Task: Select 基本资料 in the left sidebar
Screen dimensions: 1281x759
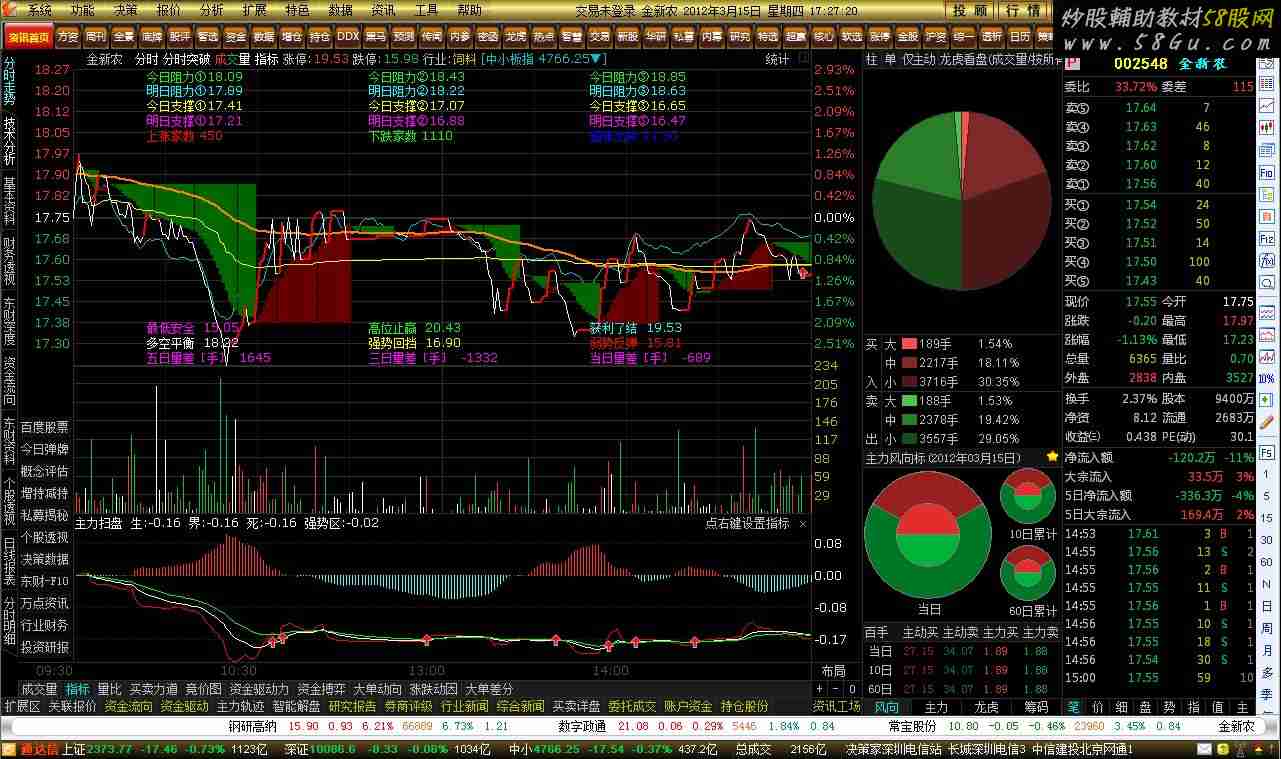Action: (9, 201)
